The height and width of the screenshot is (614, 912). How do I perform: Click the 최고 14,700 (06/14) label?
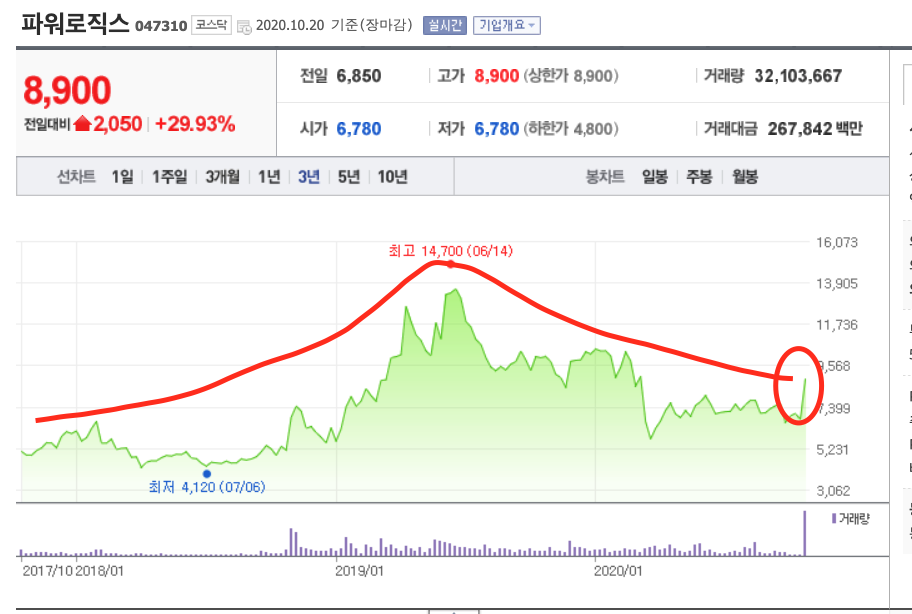tap(451, 251)
